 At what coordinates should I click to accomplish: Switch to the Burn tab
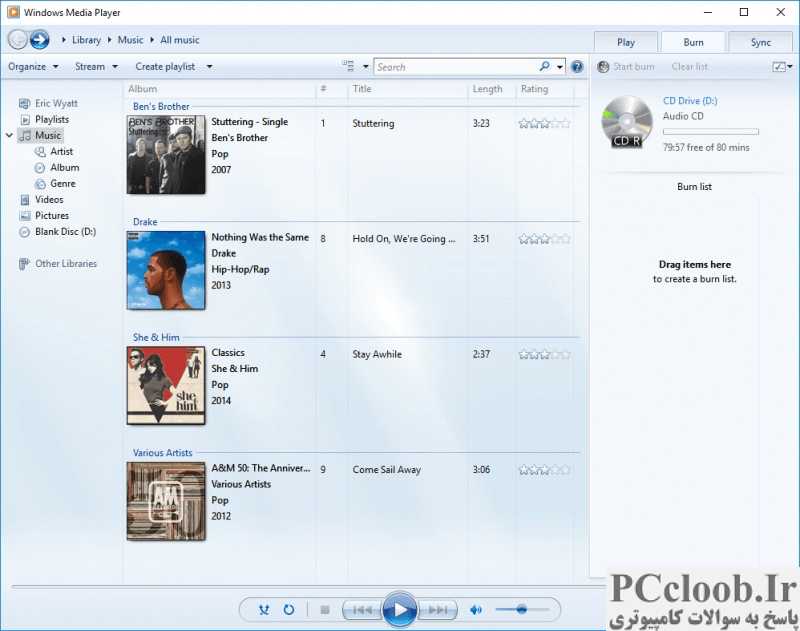pyautogui.click(x=693, y=42)
